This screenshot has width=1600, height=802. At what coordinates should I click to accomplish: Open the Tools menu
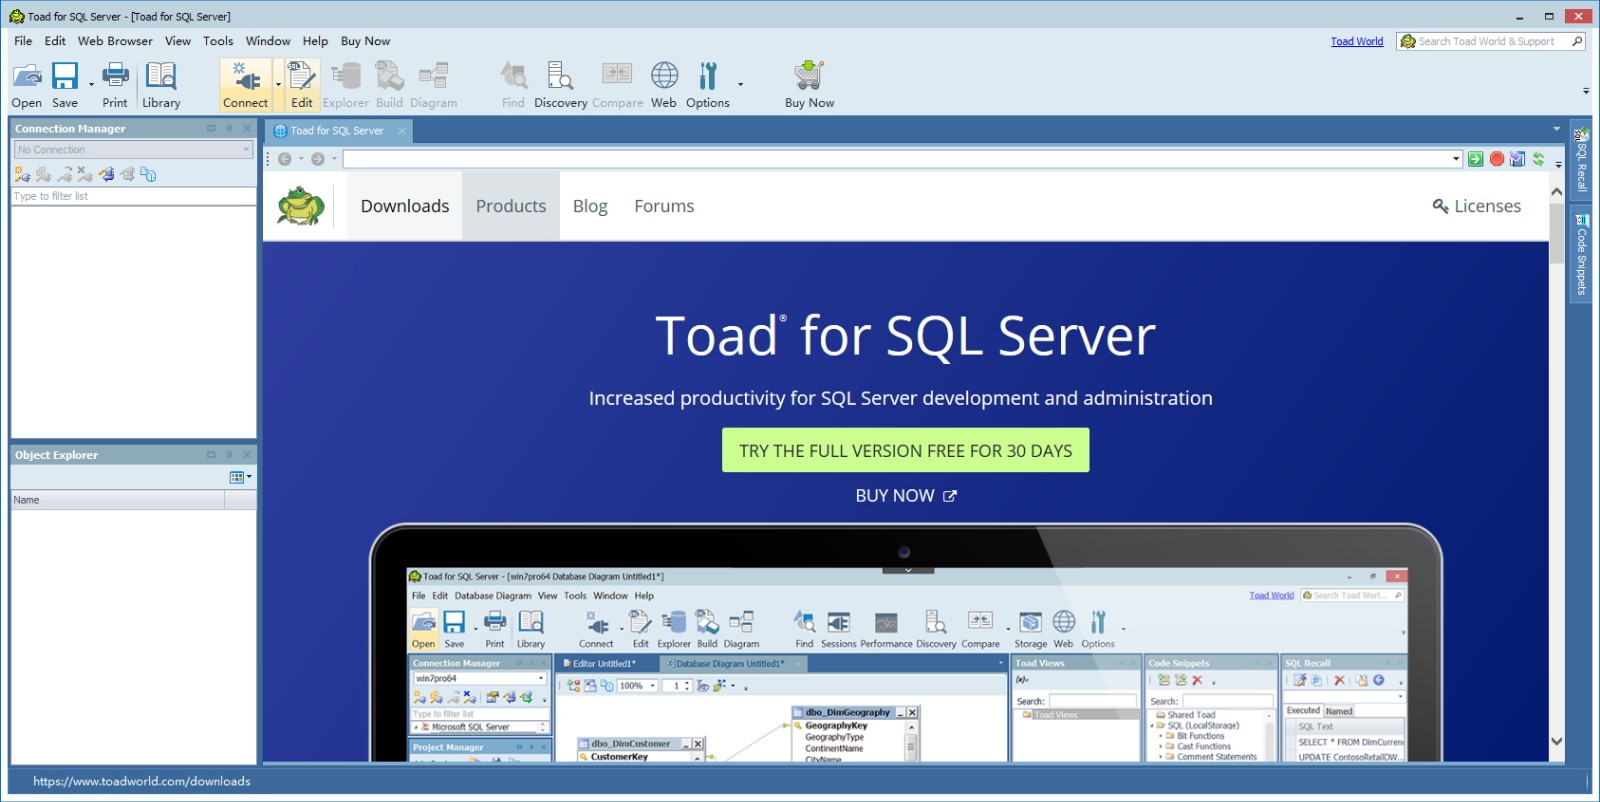(218, 41)
